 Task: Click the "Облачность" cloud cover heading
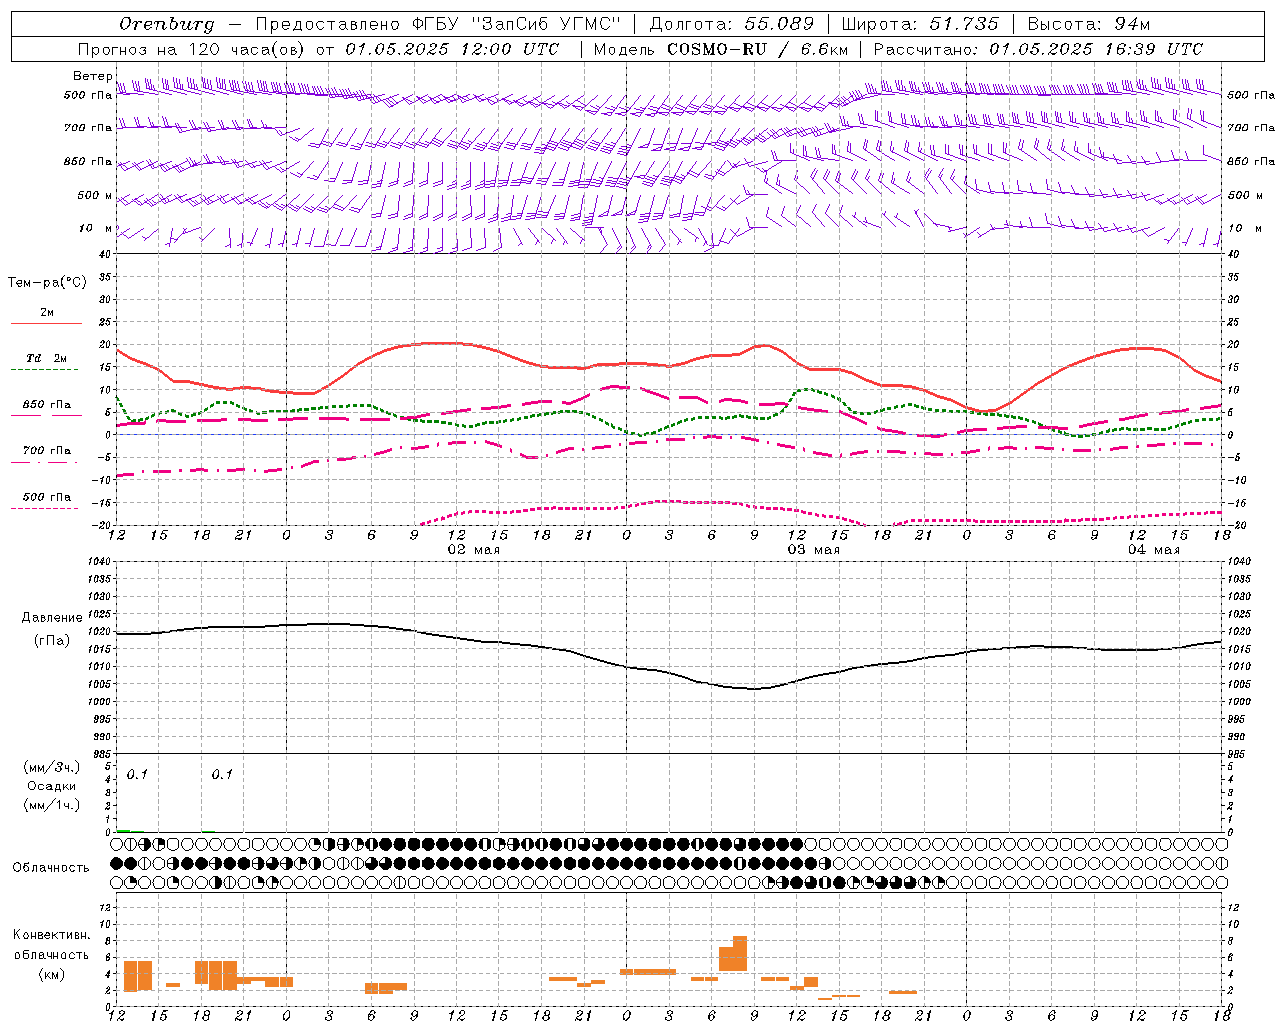[x=51, y=867]
